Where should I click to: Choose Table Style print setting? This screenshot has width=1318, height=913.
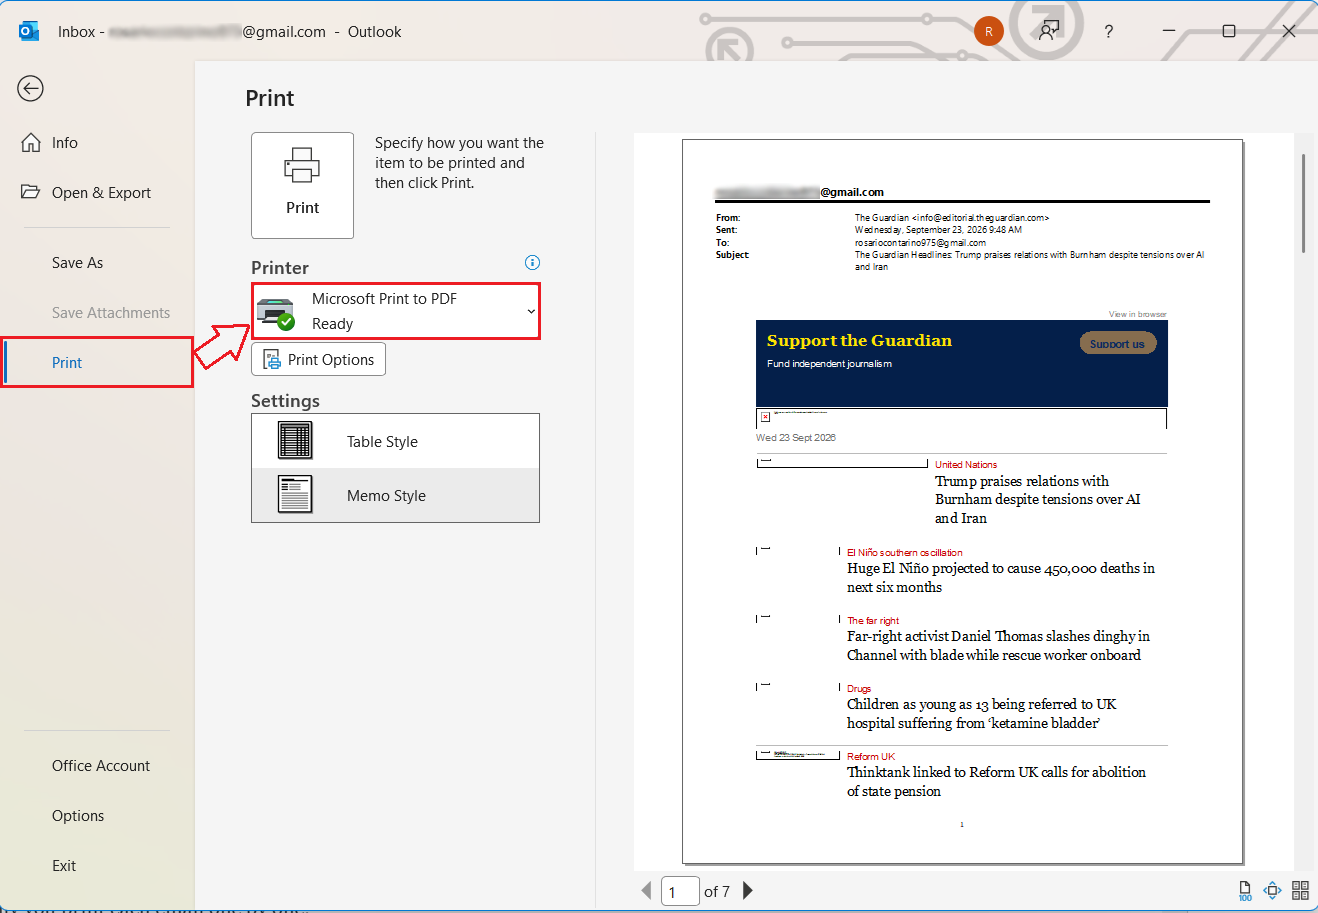(x=395, y=441)
